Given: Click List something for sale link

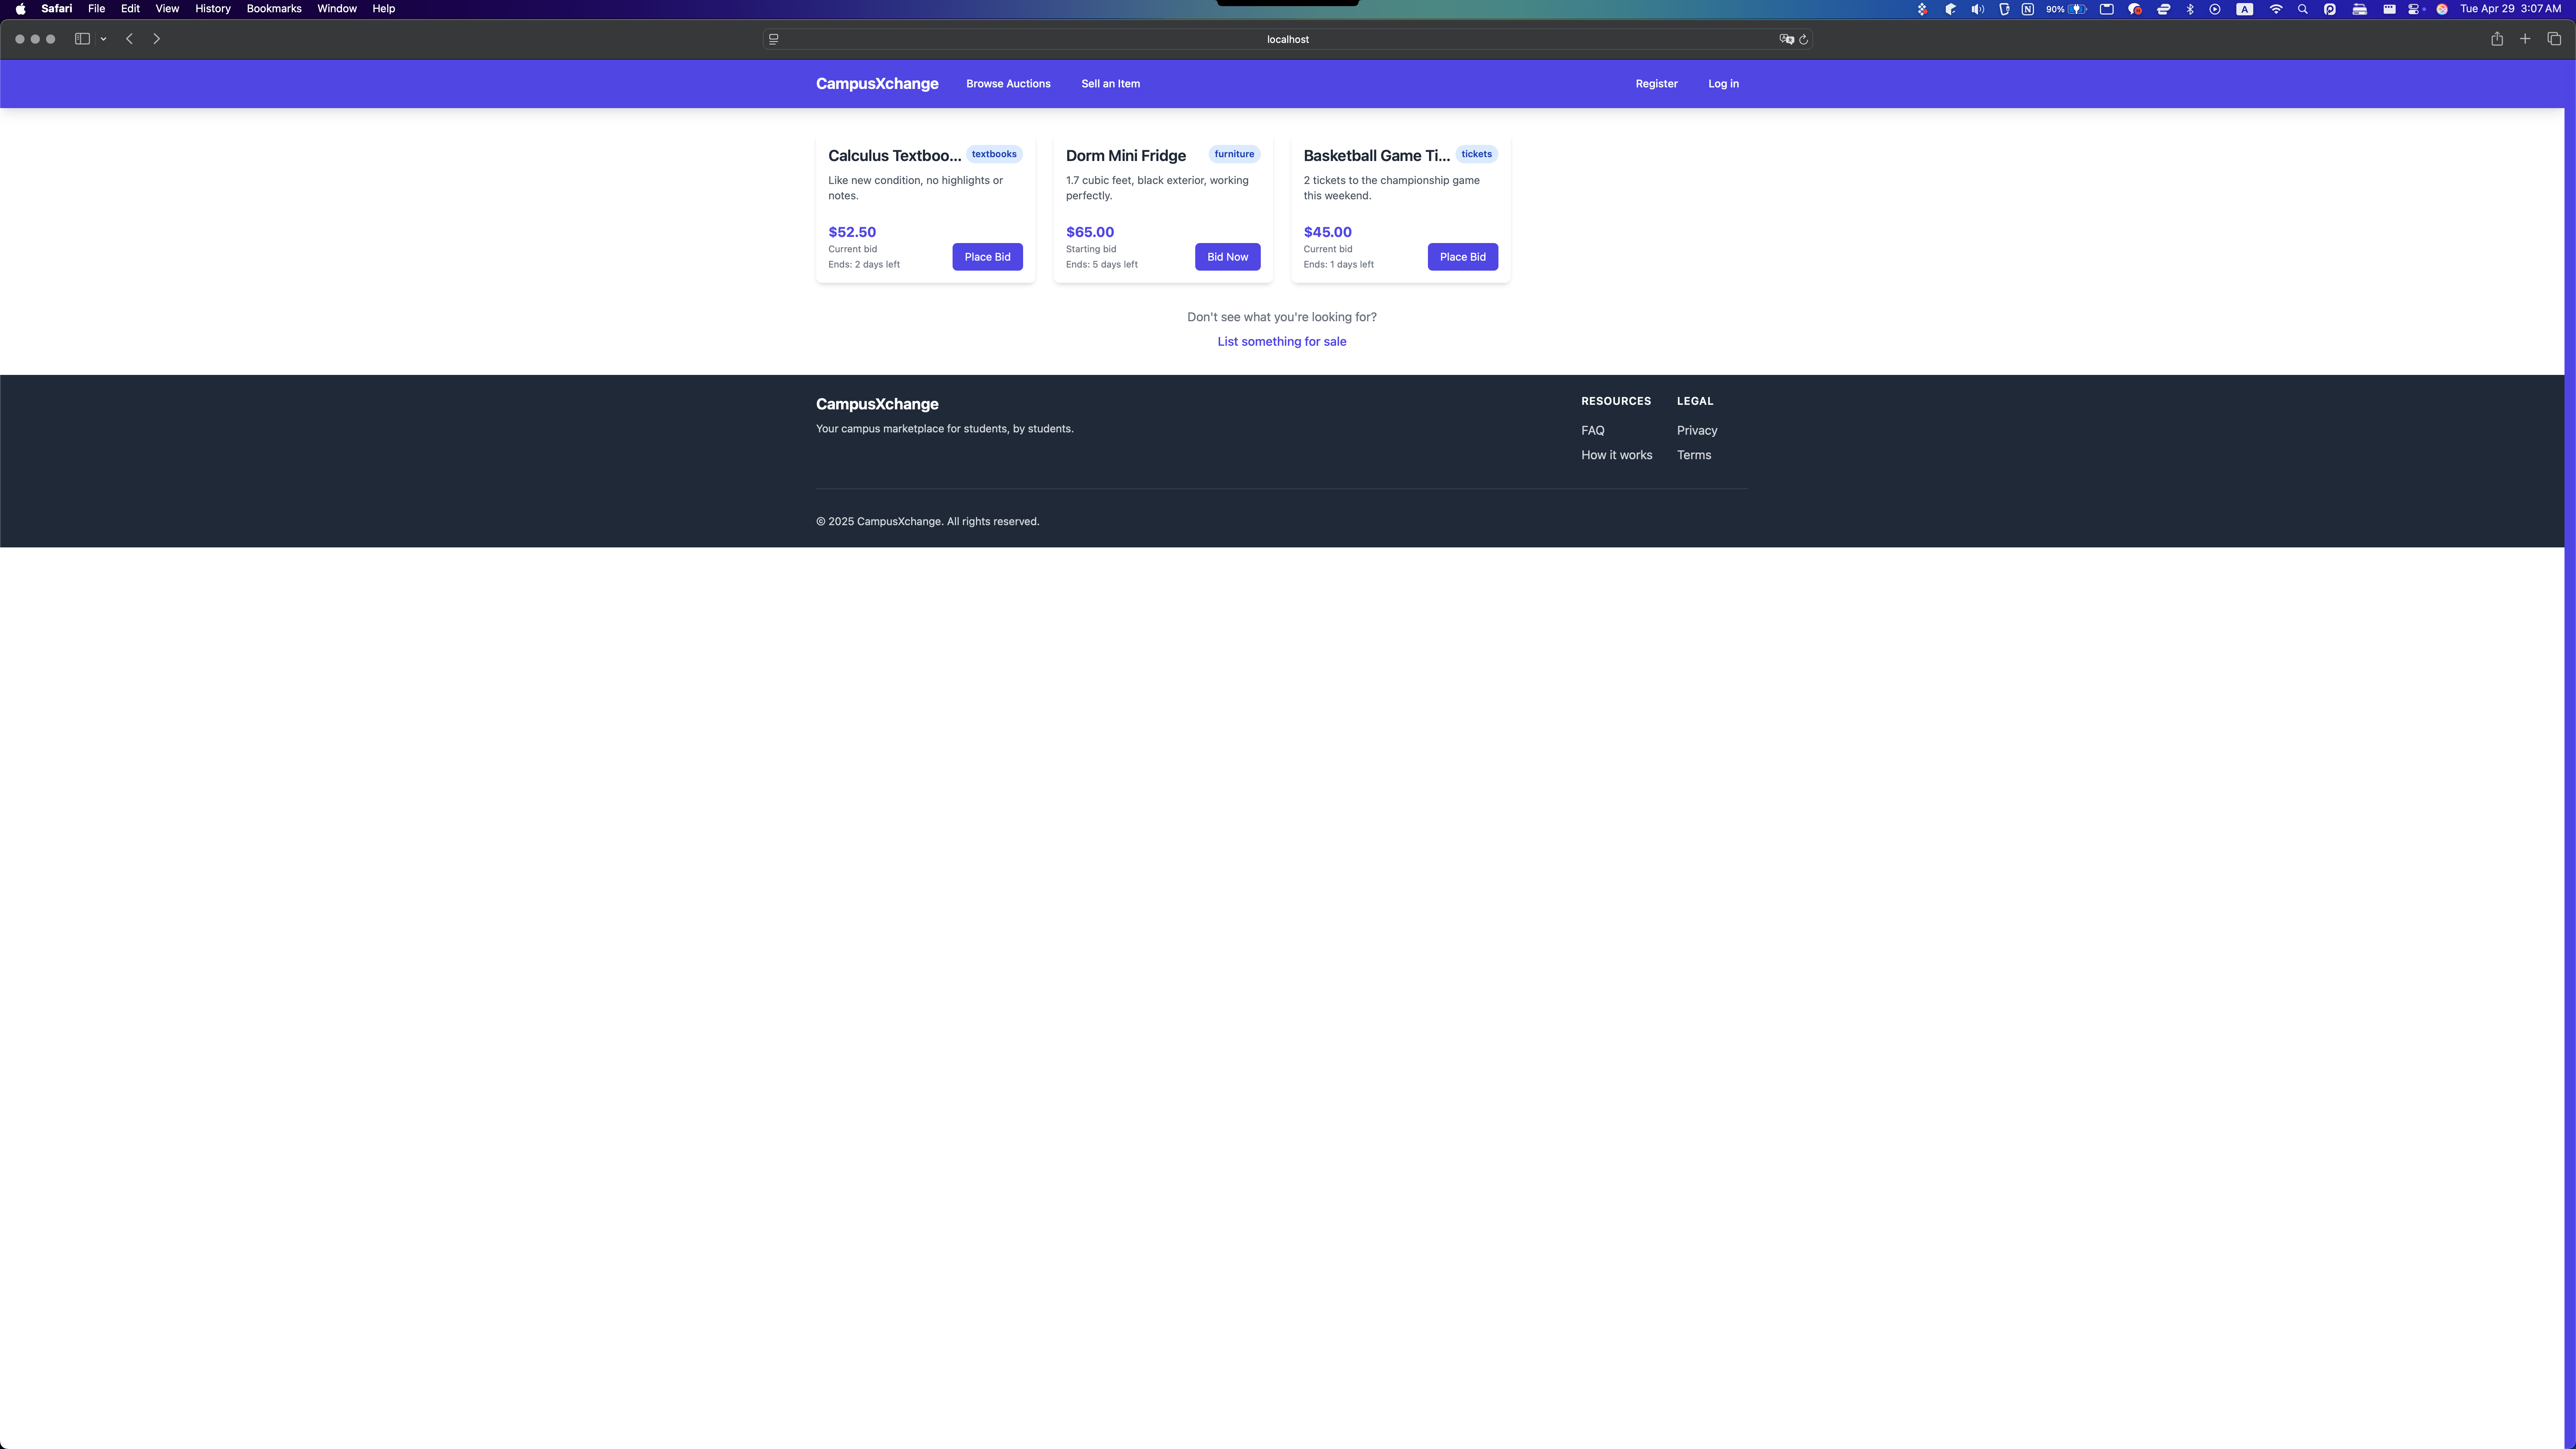Looking at the screenshot, I should [1281, 341].
